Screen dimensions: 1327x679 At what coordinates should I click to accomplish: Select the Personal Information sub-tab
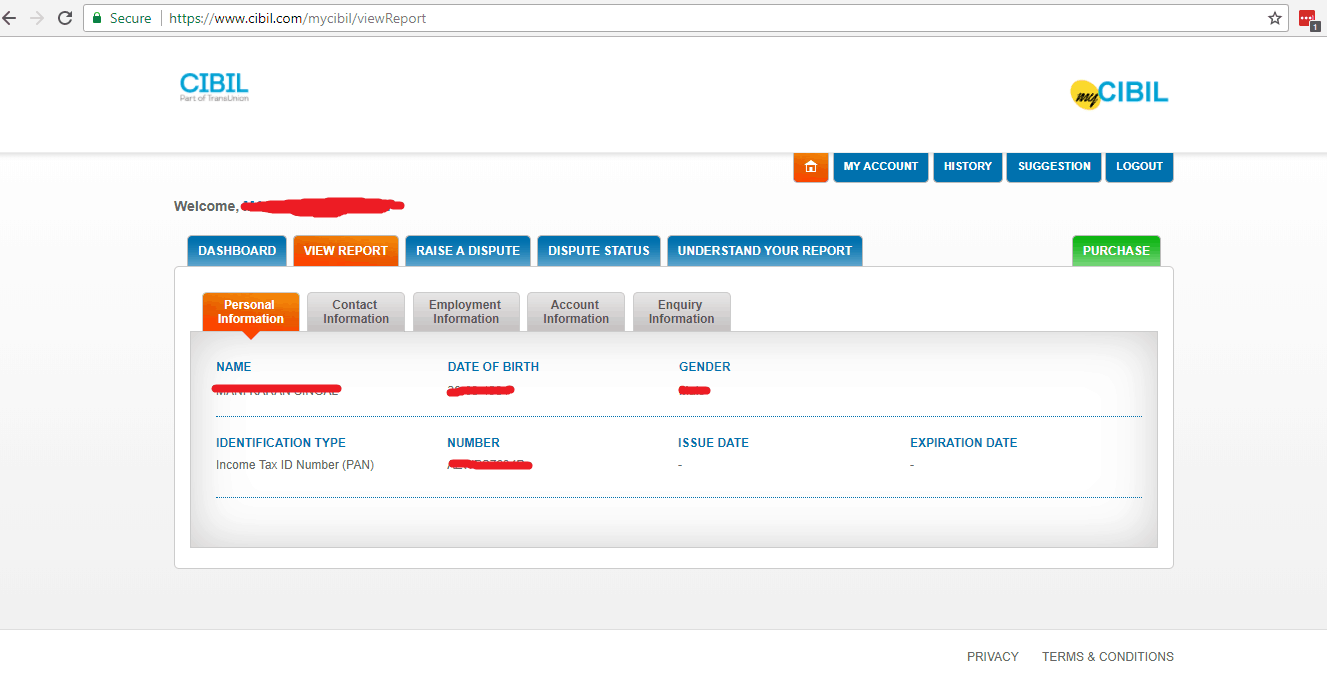pos(251,312)
